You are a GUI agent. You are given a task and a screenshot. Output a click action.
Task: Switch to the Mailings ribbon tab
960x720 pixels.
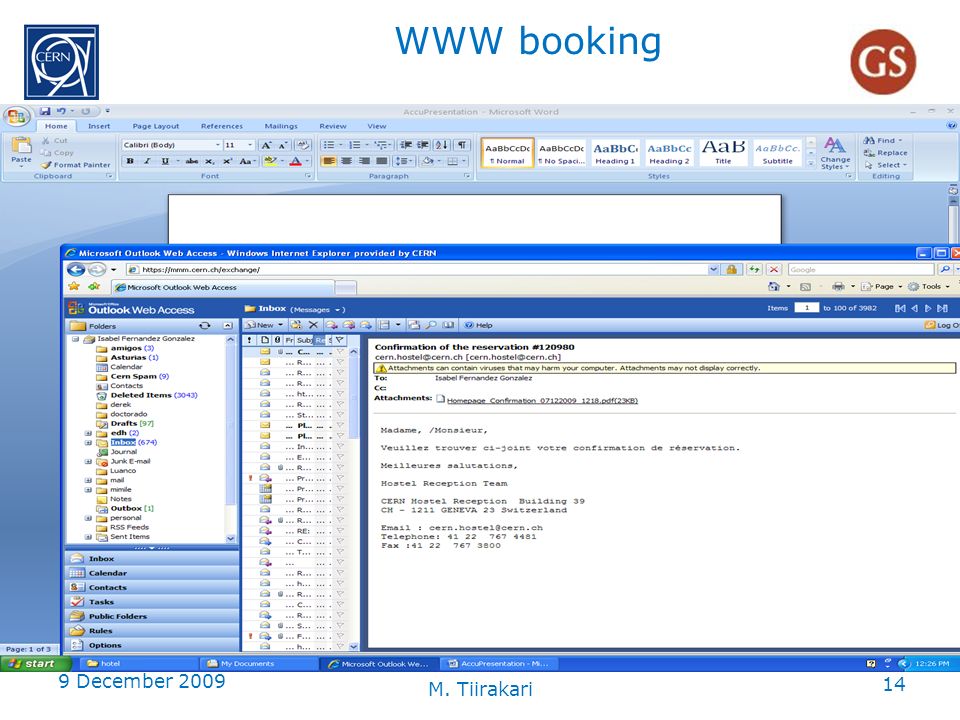280,126
